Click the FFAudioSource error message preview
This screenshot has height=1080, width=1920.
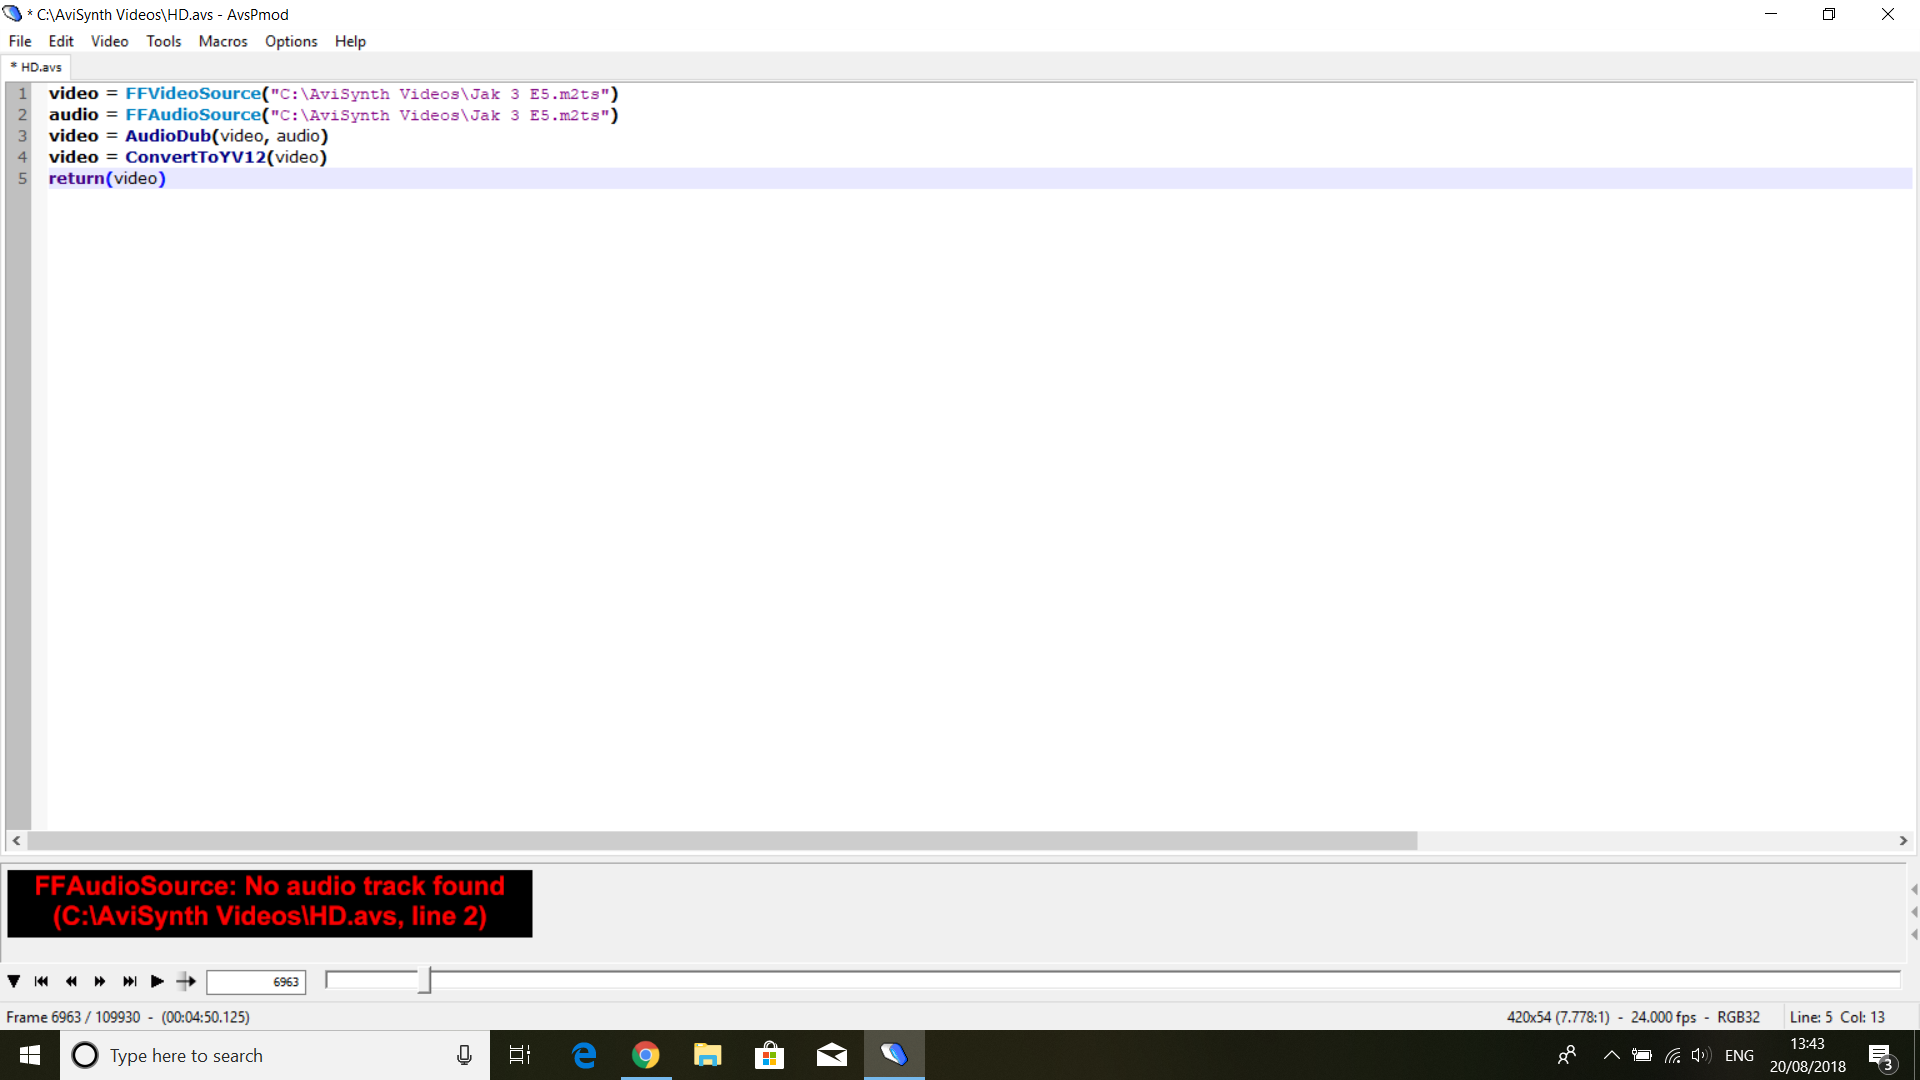tap(270, 902)
